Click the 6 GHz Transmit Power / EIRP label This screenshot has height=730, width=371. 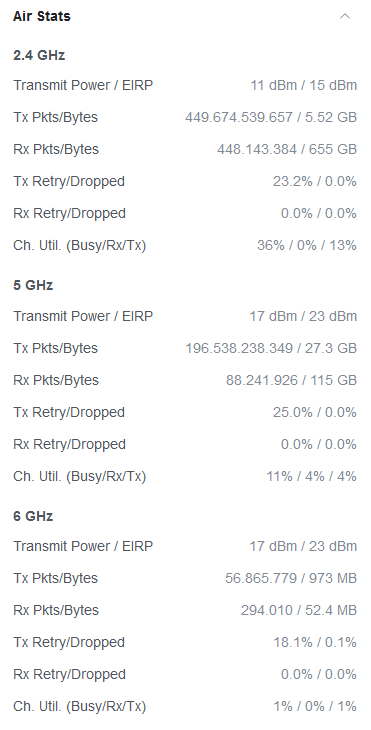click(x=83, y=546)
